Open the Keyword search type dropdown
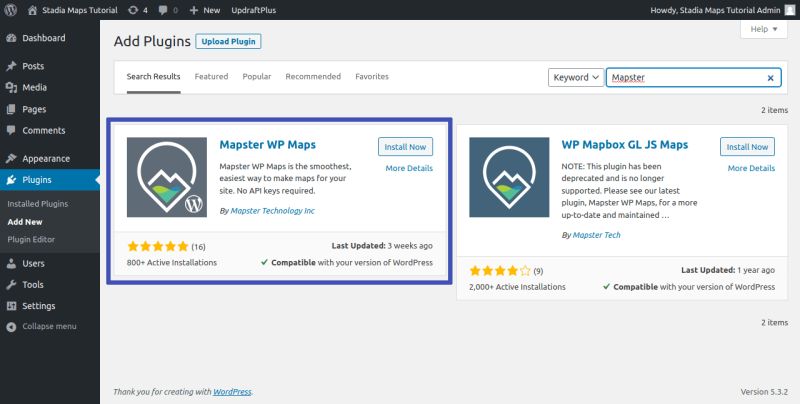Screen dimensions: 800x404 pos(576,78)
